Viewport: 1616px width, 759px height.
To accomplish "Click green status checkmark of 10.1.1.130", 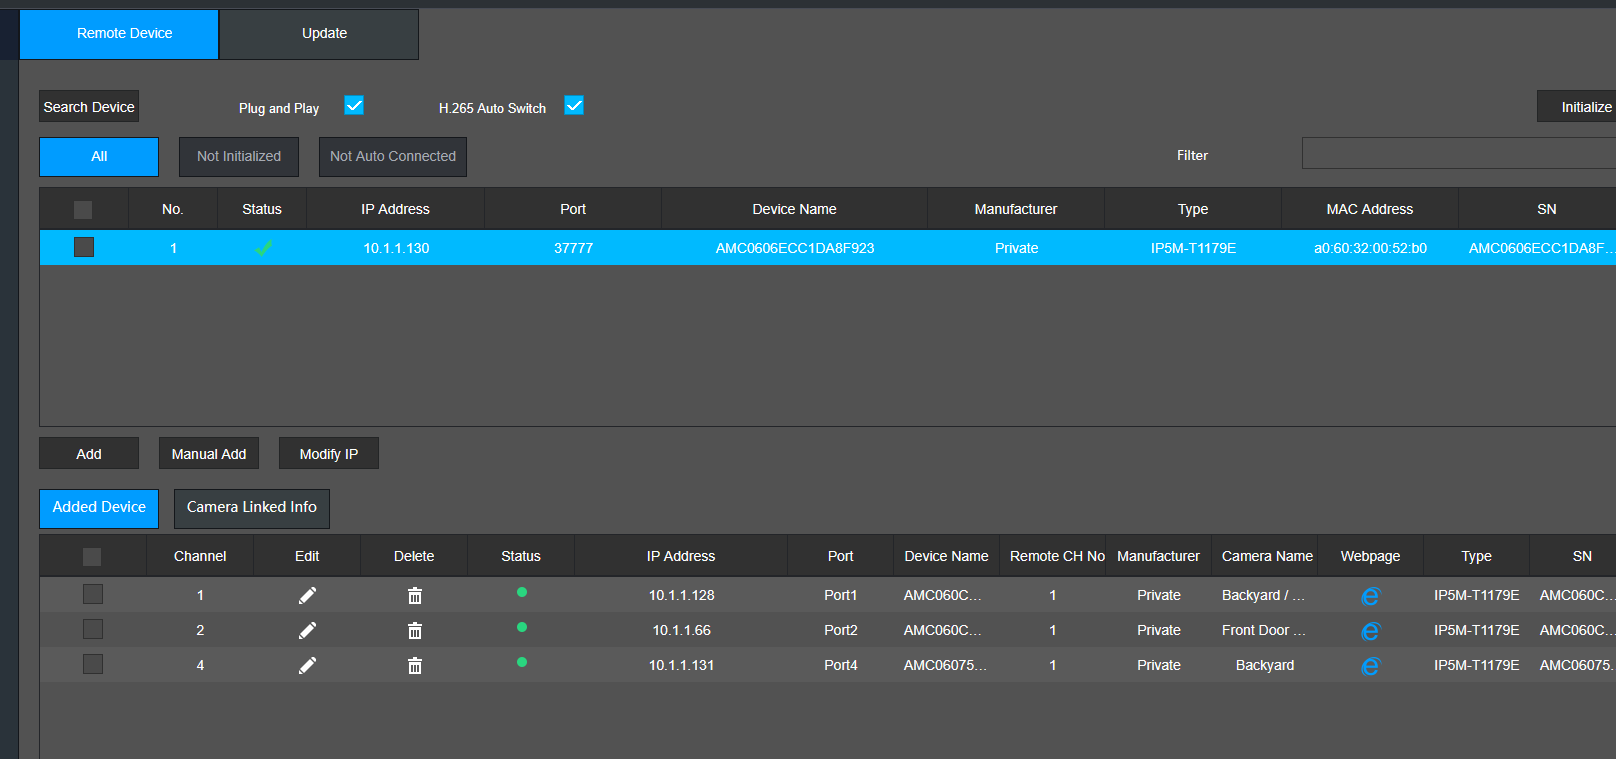I will (263, 248).
